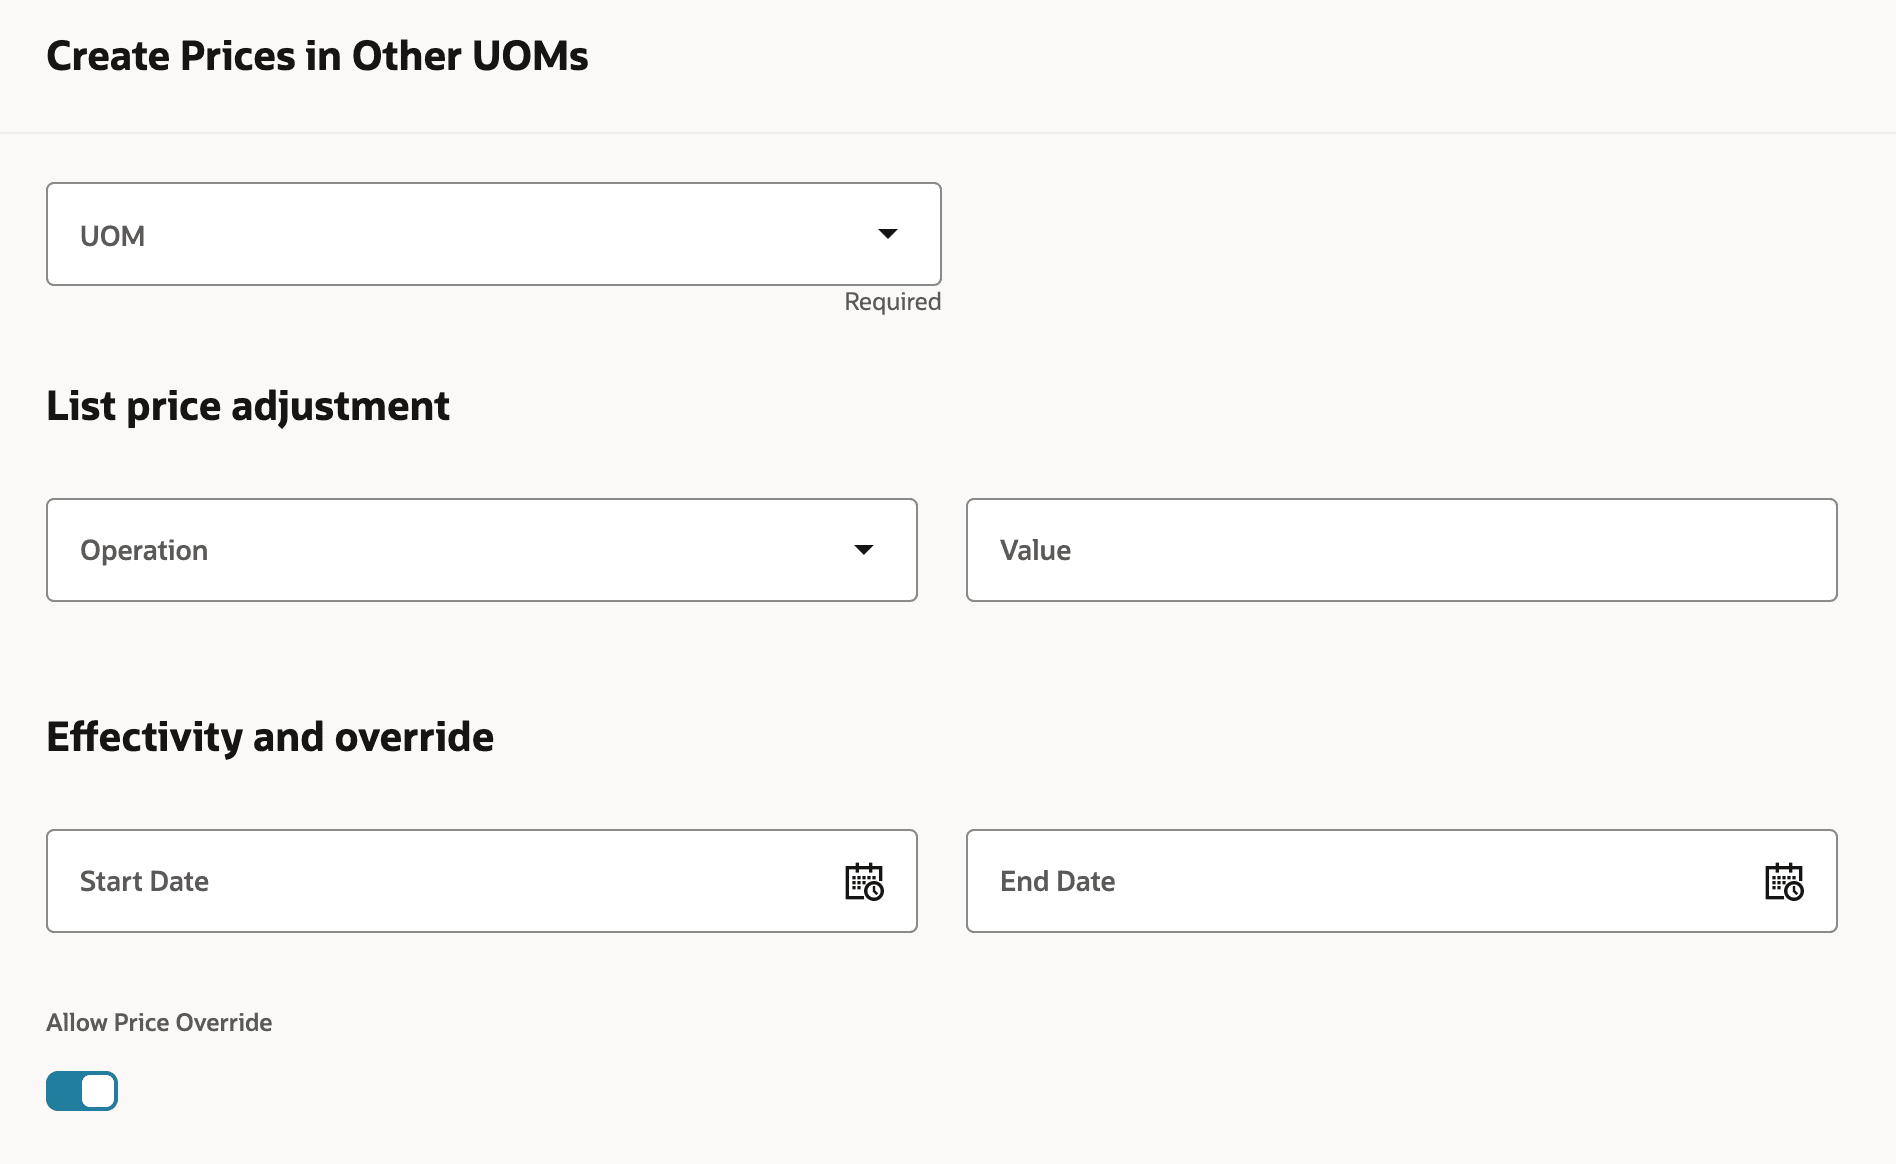
Task: Click the Effectivity and override heading
Action: click(x=270, y=737)
